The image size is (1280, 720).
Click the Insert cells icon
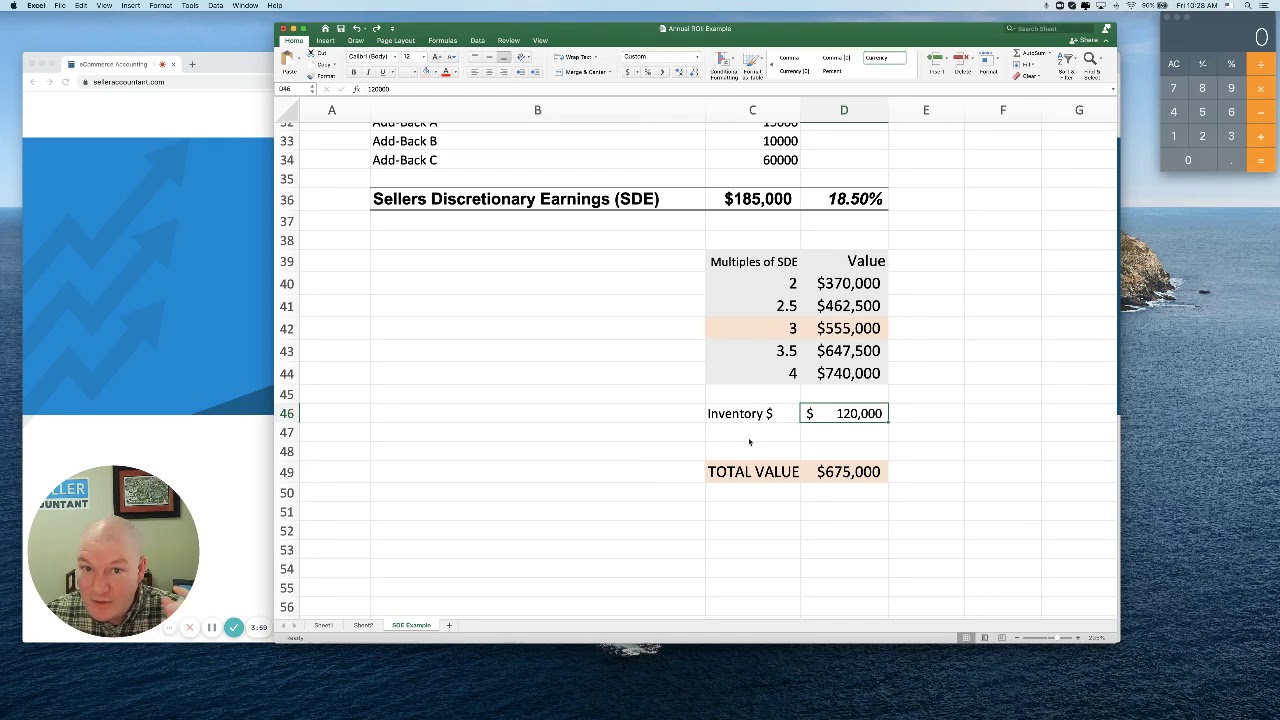coord(935,58)
